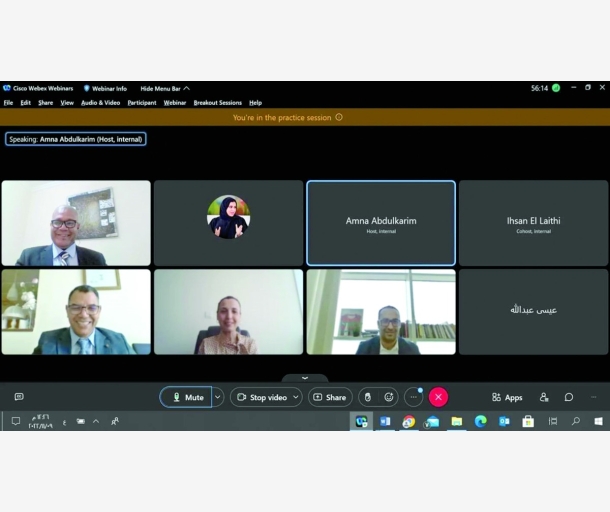Click the practice session info icon
This screenshot has width=610, height=512.
[339, 117]
